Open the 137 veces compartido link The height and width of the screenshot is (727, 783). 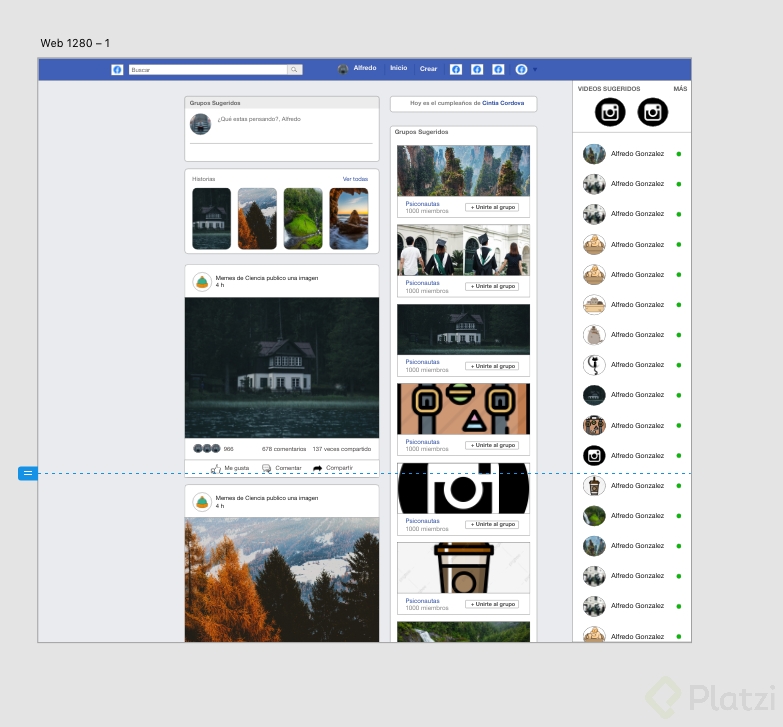click(342, 449)
